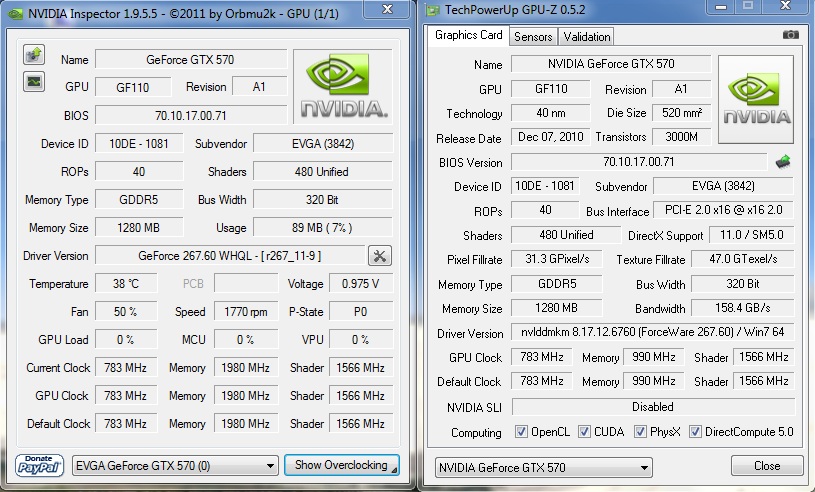Close the GPU-Z window
The image size is (815, 492).
point(785,6)
